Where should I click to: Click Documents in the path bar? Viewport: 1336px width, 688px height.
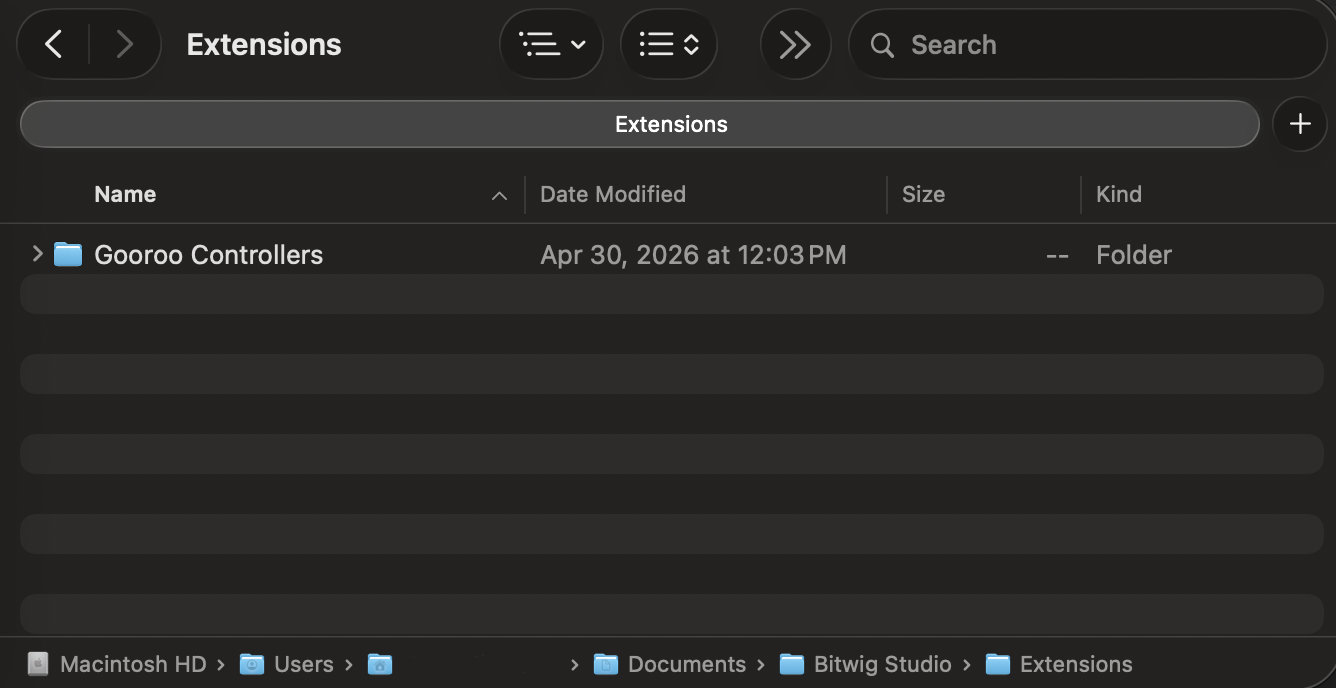[x=669, y=664]
